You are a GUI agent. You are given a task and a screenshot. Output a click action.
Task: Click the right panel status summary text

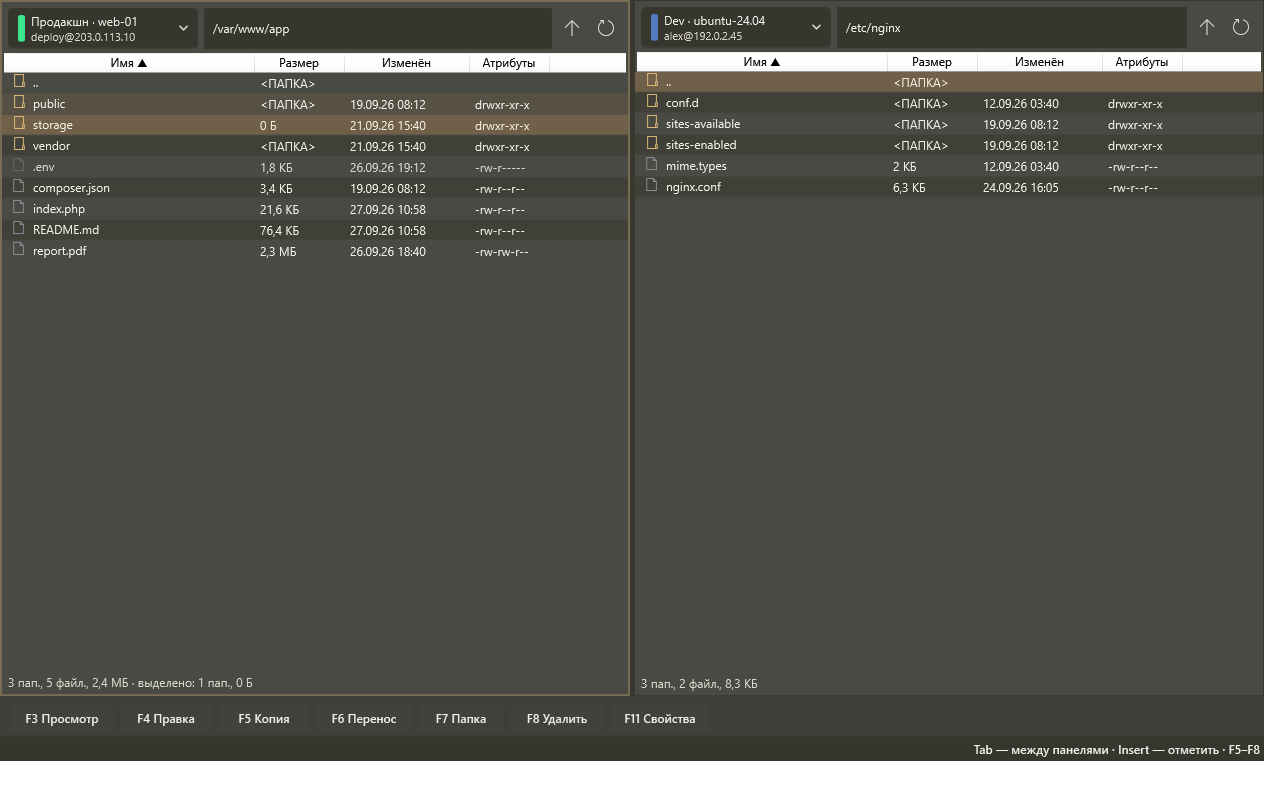(699, 684)
